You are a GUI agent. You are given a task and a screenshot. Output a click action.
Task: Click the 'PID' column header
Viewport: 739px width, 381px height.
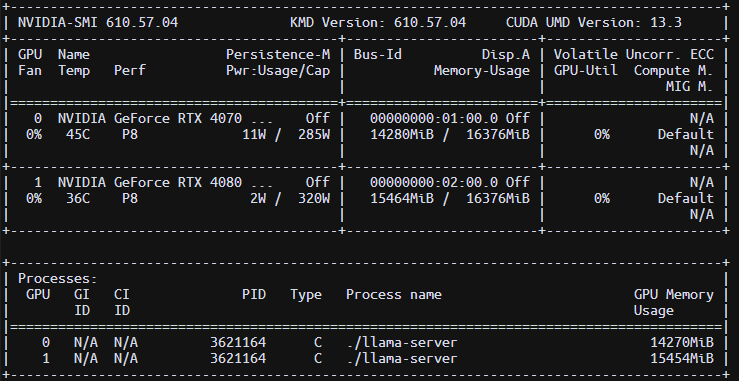(254, 295)
